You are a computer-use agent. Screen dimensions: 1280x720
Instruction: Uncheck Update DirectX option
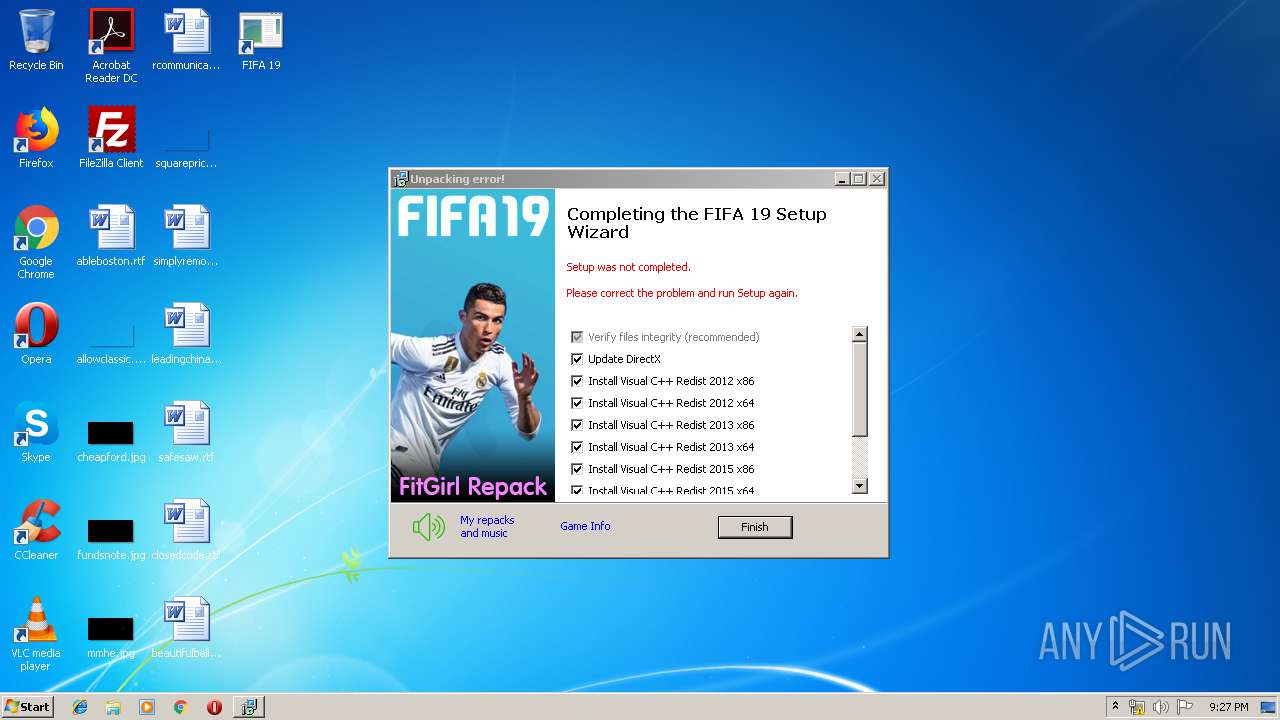click(577, 359)
